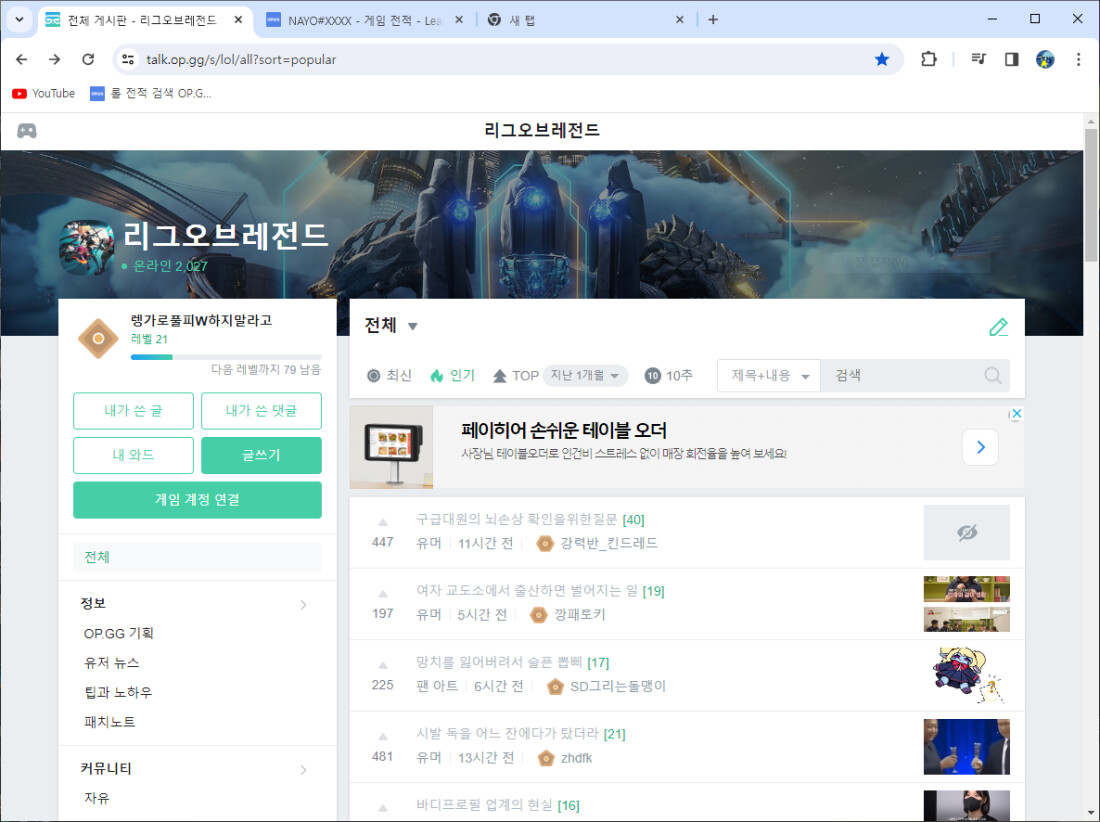Open the 바디프로필 업계의 현실 post

coord(484,804)
